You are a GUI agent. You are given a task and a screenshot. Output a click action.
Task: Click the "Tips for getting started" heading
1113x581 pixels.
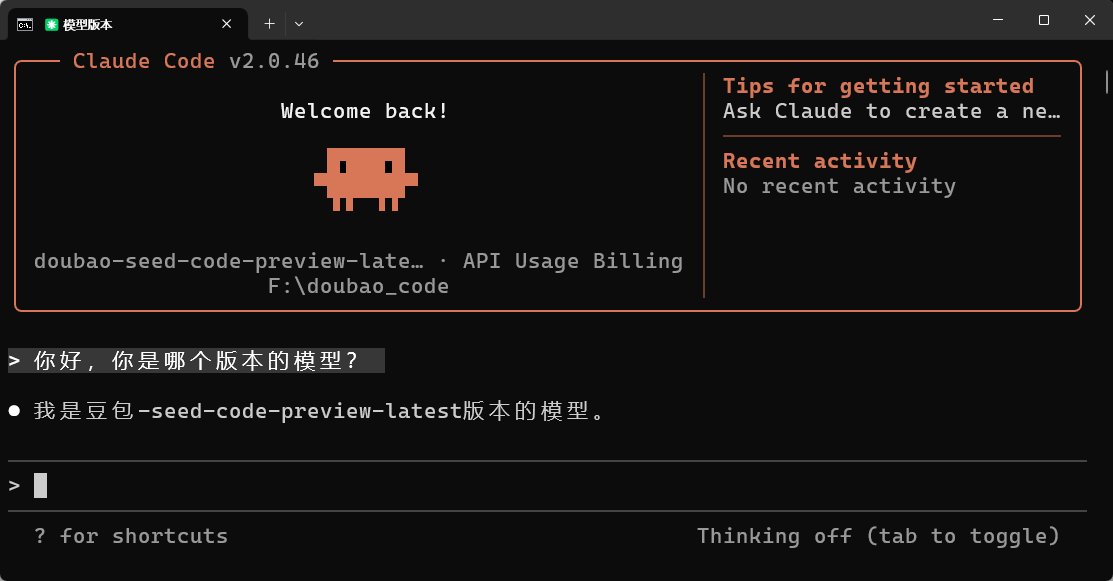pyautogui.click(x=878, y=86)
